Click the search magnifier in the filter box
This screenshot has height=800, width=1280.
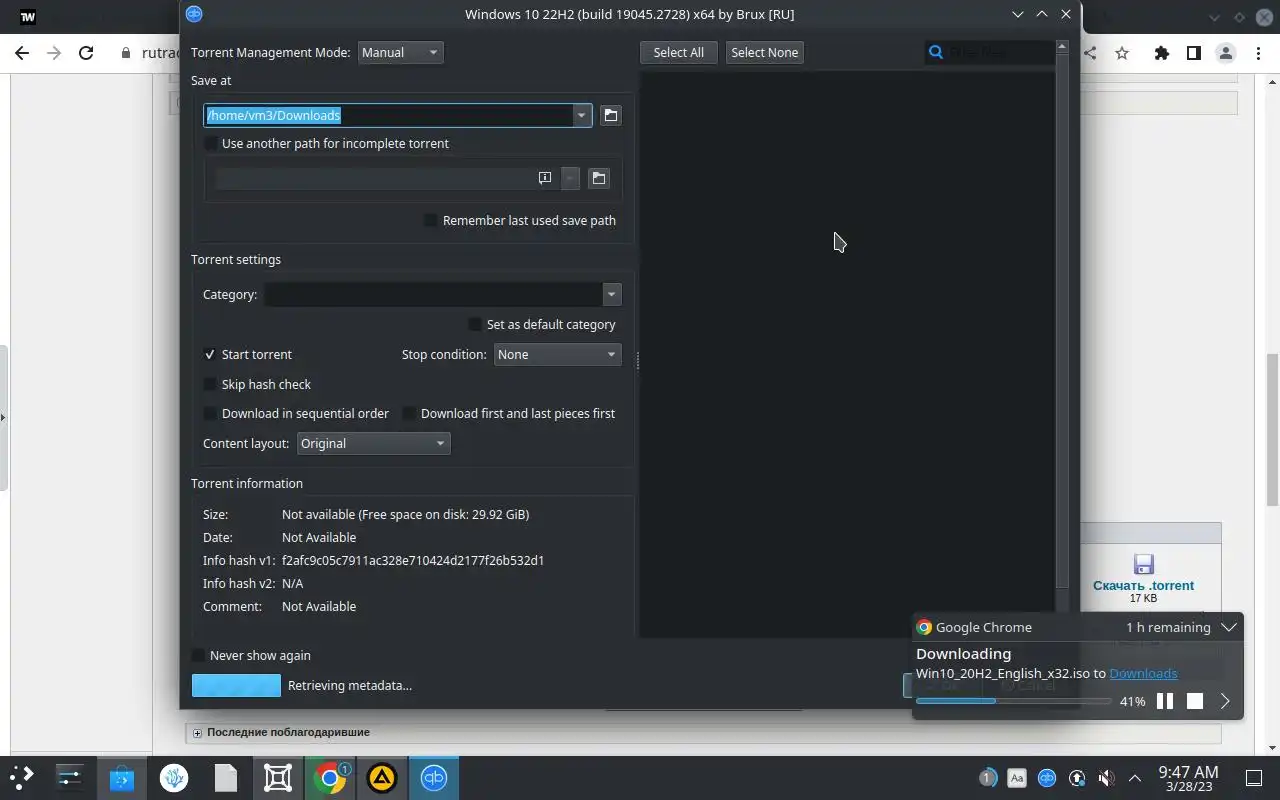tap(936, 52)
